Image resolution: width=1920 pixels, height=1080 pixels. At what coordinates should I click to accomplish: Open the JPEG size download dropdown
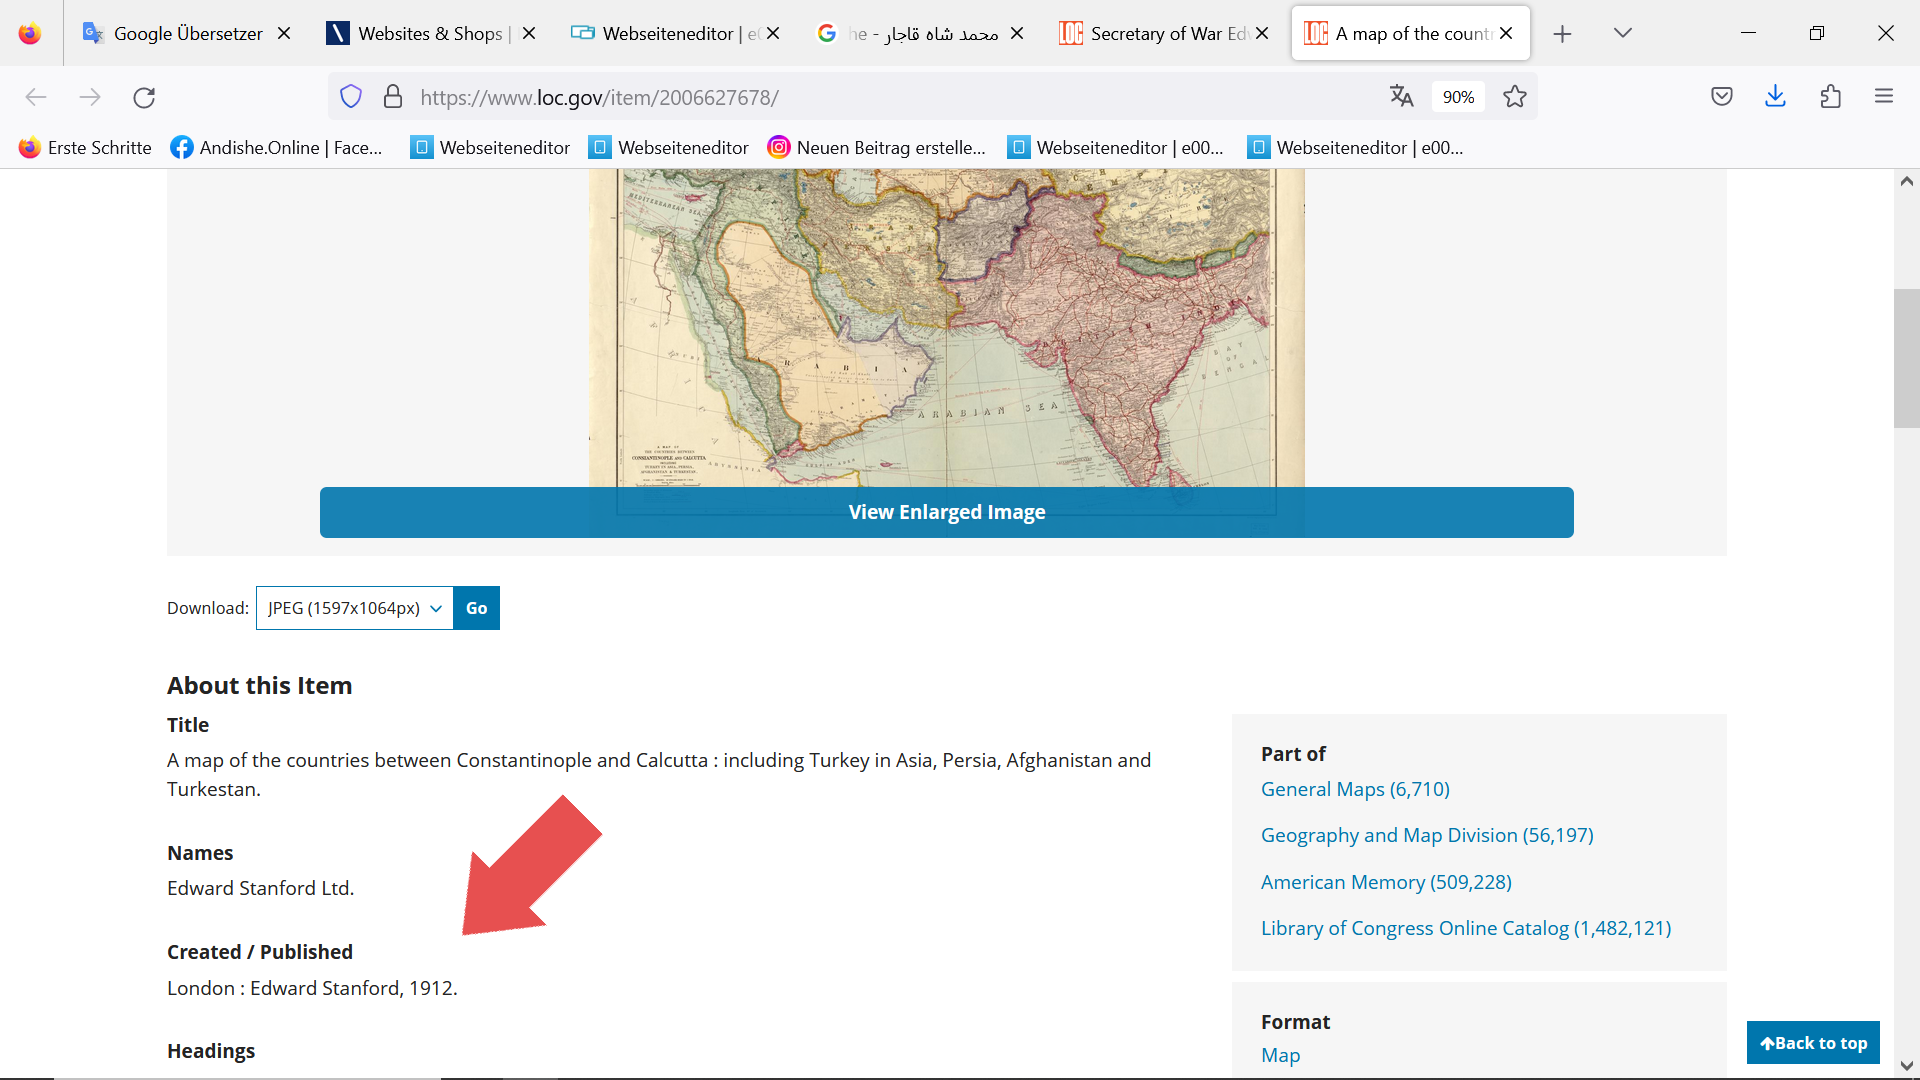pyautogui.click(x=354, y=608)
